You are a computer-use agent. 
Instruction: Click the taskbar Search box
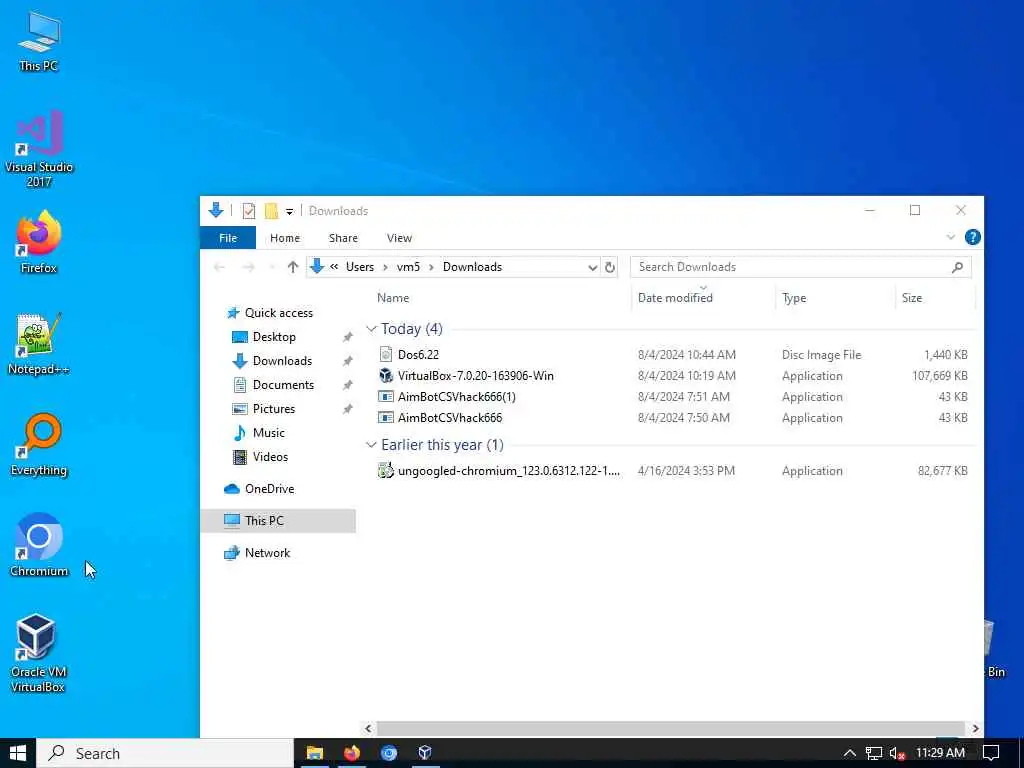(165, 754)
